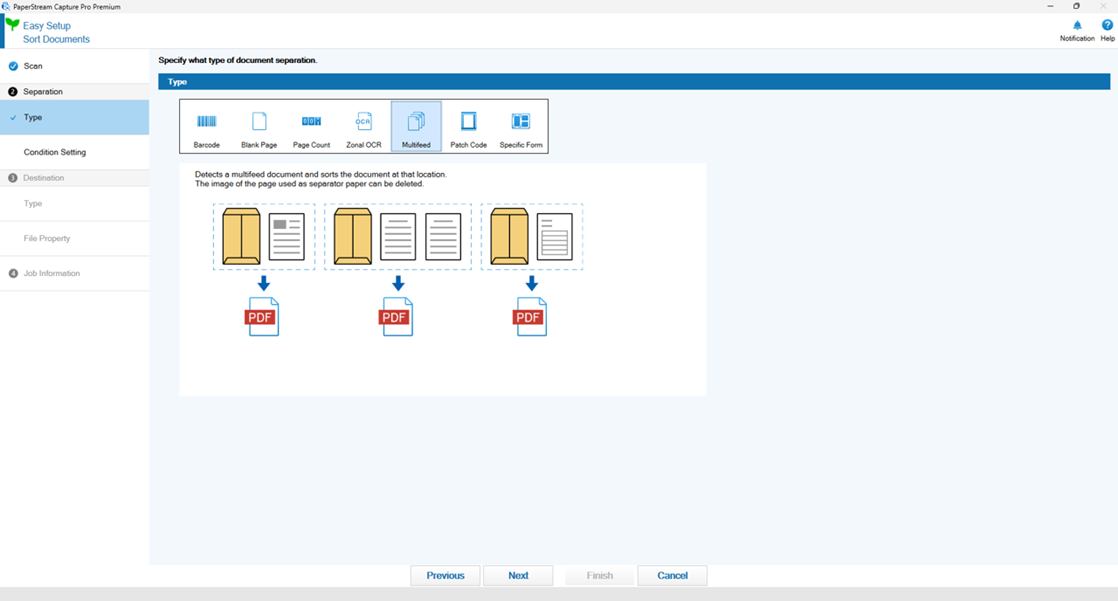The height and width of the screenshot is (601, 1118).
Task: Cancel the Easy Setup wizard
Action: coord(672,576)
